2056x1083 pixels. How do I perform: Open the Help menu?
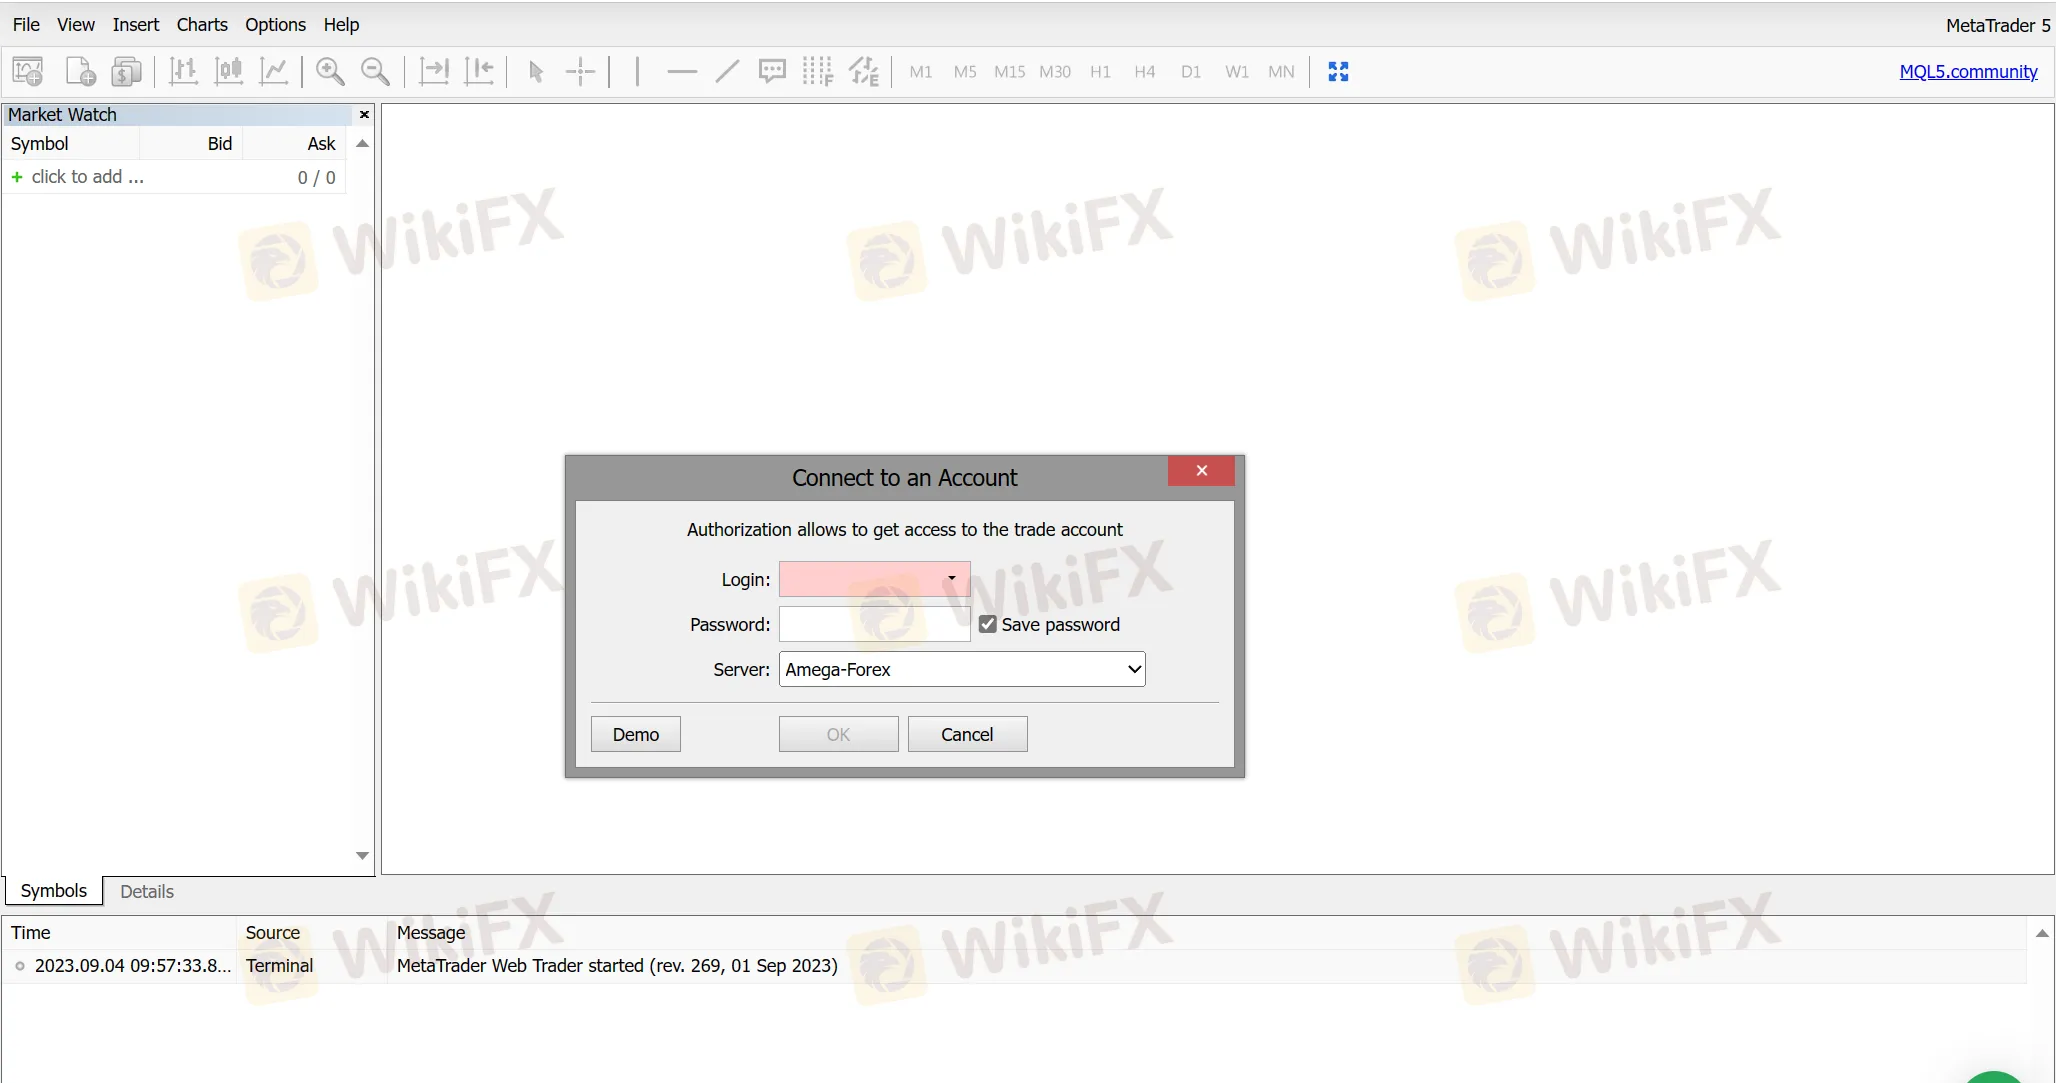[x=341, y=25]
